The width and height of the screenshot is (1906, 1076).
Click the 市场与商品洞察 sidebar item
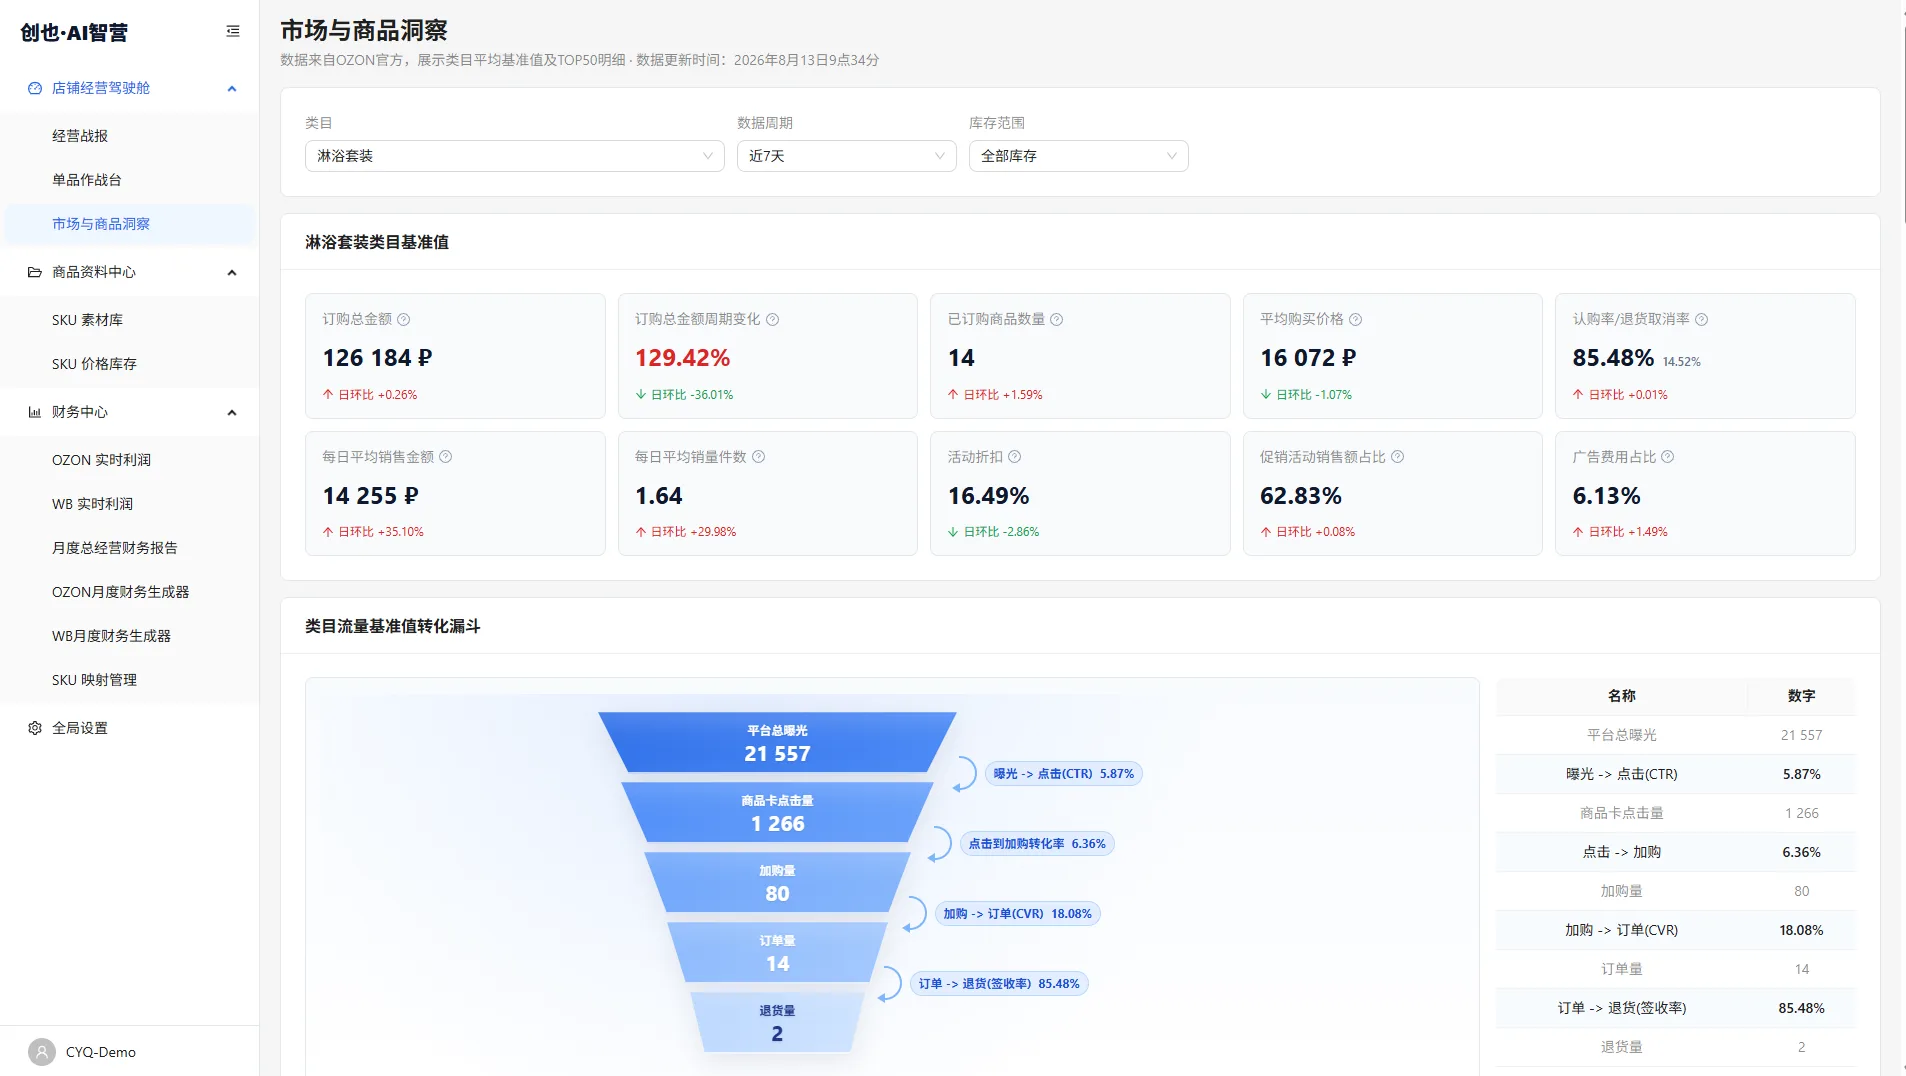tap(130, 224)
